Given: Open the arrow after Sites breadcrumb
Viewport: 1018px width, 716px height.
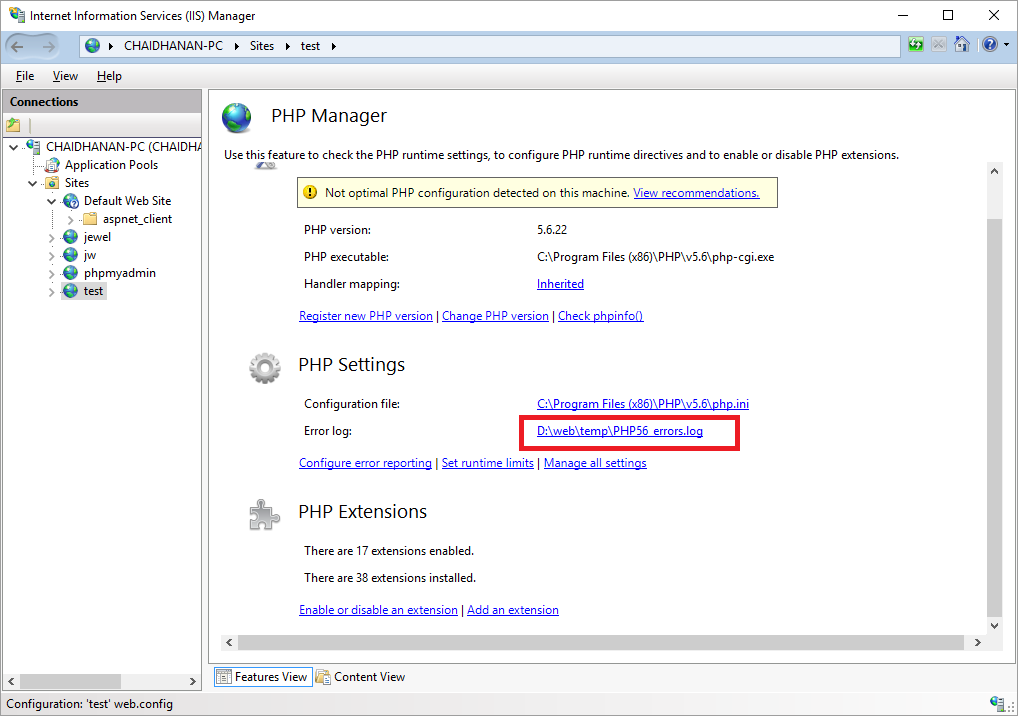Looking at the screenshot, I should (288, 46).
